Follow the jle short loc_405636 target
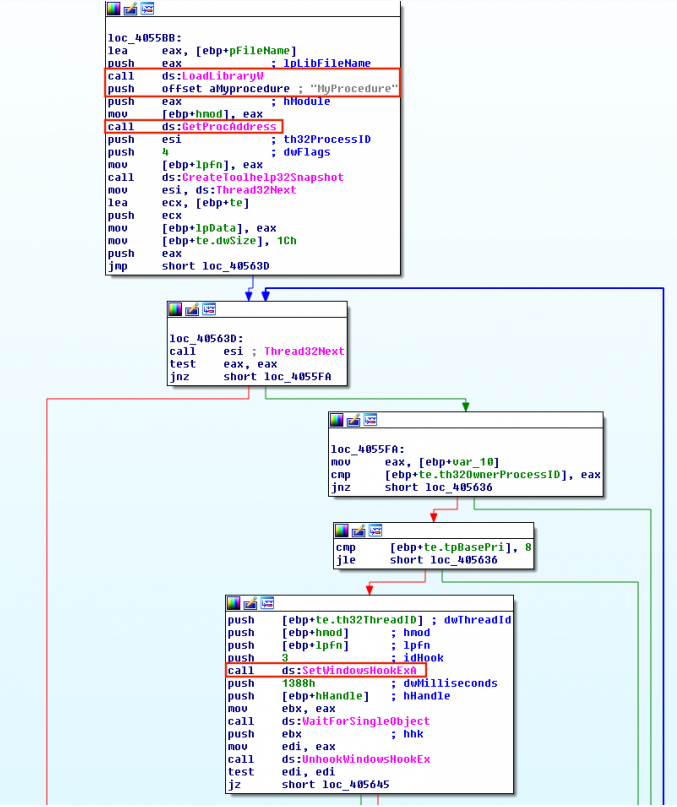Screen dimensions: 677x807 click(x=464, y=560)
